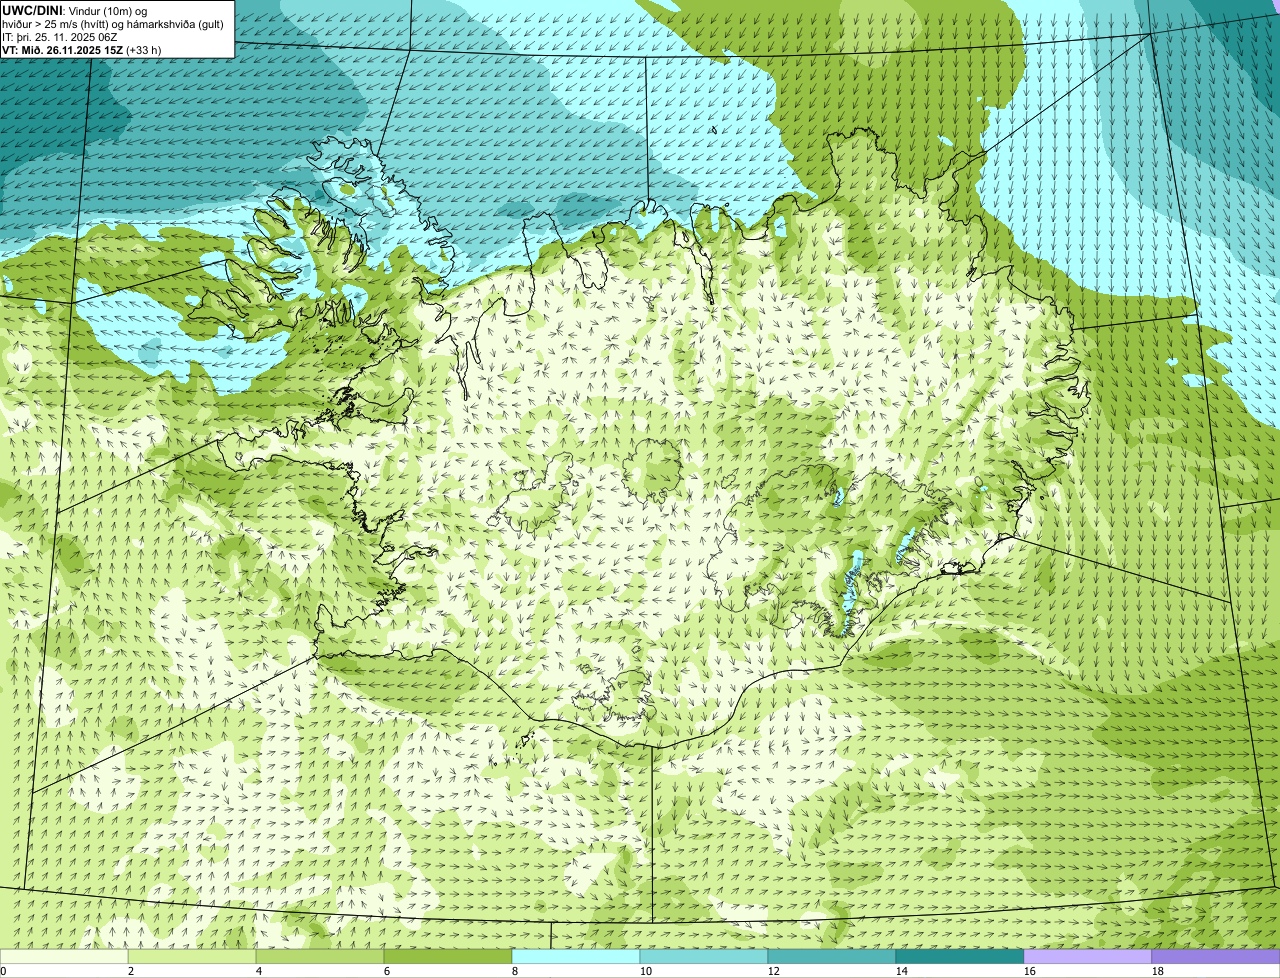The width and height of the screenshot is (1280, 978).
Task: Click the 6–8 m/s darker green legend segment
Action: click(x=448, y=956)
